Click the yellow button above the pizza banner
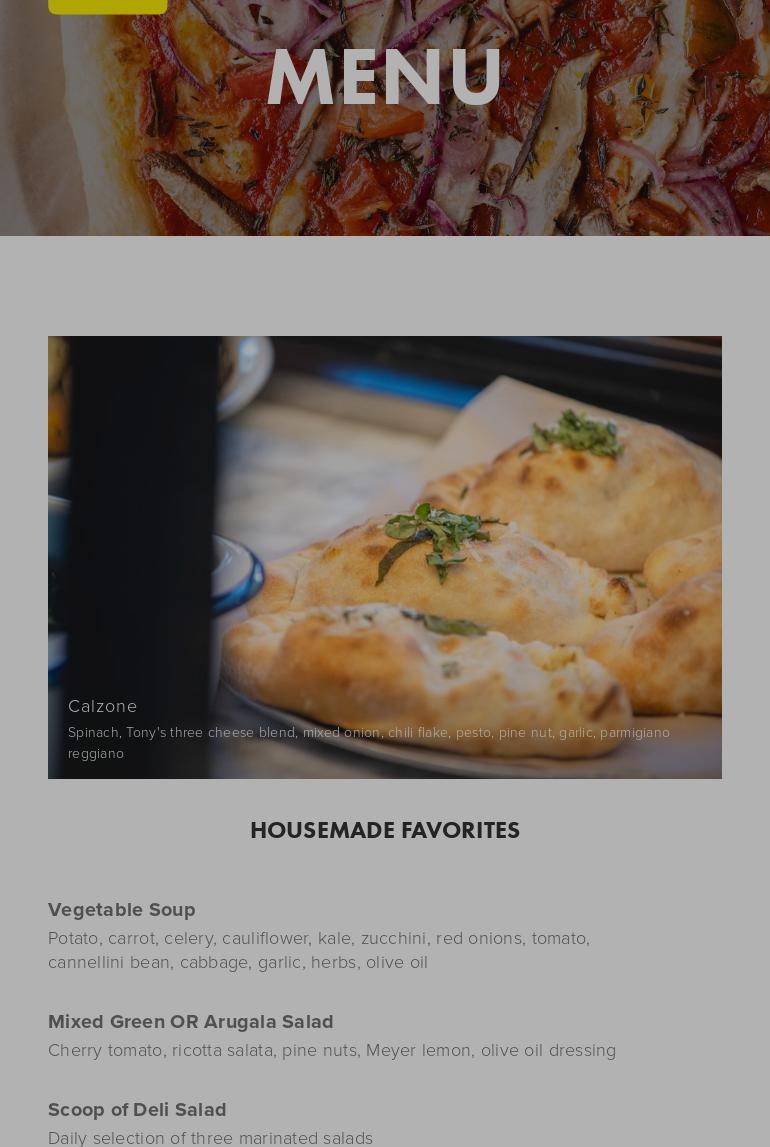The height and width of the screenshot is (1147, 770). click(x=107, y=7)
